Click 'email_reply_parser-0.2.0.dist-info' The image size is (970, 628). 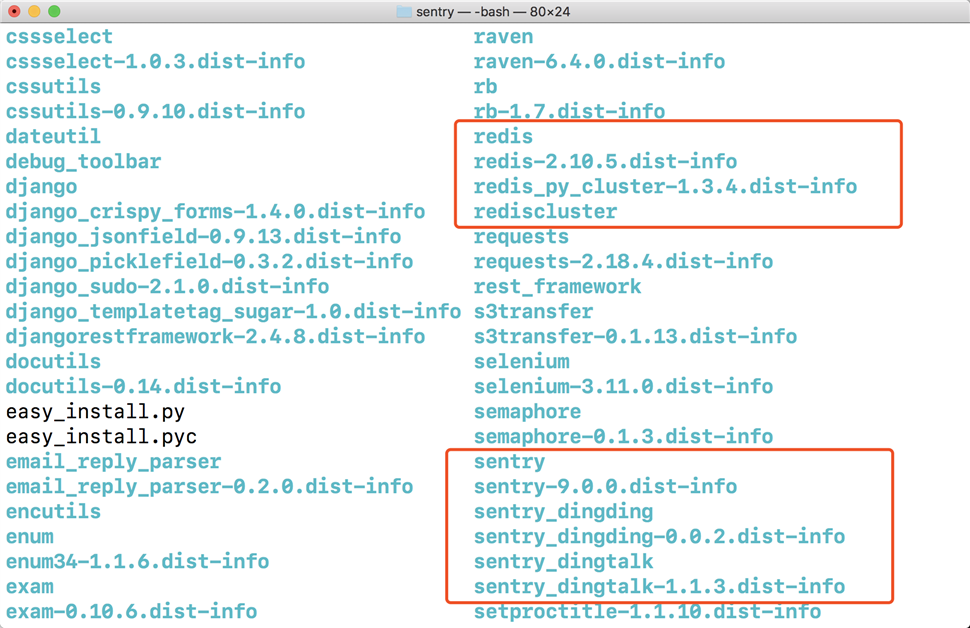[209, 487]
